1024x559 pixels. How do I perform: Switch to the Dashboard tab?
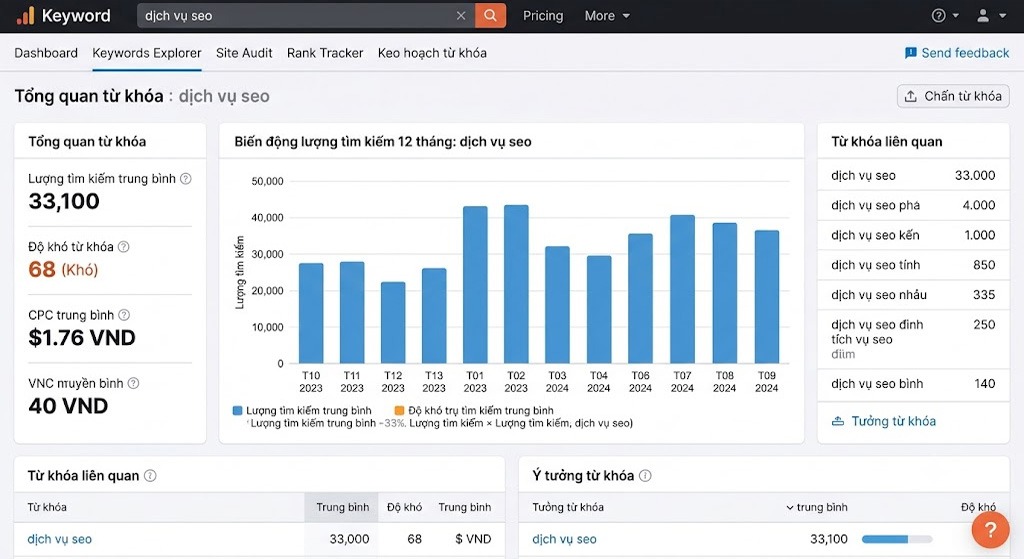(x=46, y=53)
